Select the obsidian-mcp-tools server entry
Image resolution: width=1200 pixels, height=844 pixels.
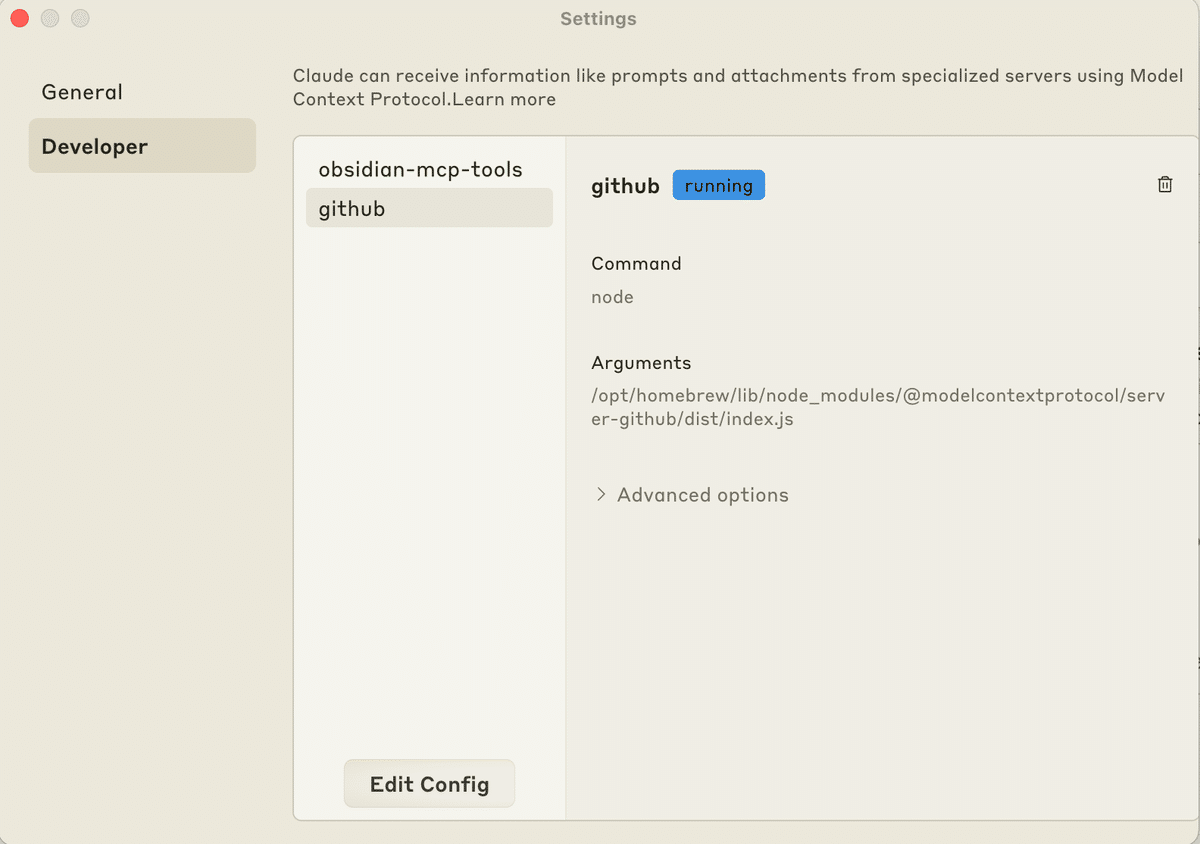pos(420,169)
